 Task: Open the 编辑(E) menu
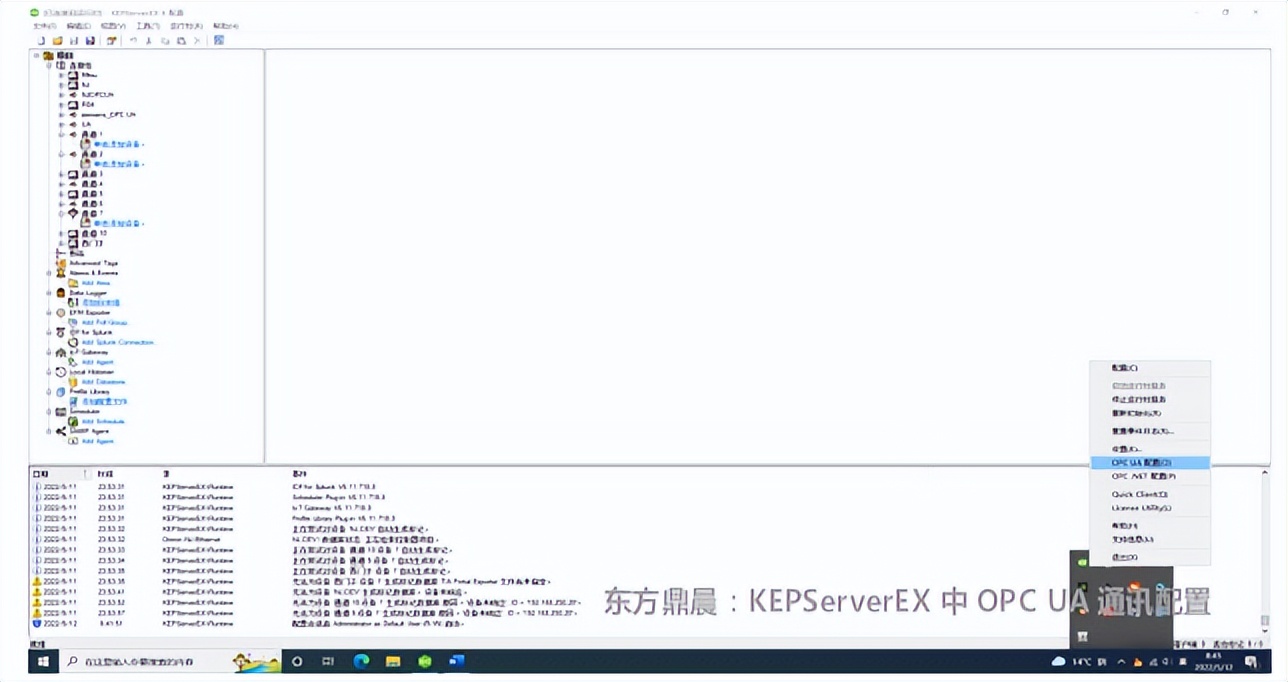coord(78,25)
